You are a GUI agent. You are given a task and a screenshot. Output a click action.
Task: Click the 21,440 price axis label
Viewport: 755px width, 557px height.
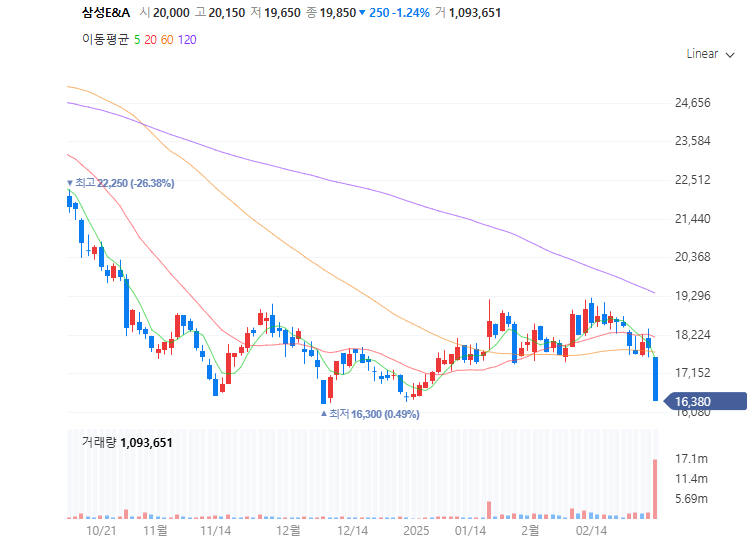point(692,219)
